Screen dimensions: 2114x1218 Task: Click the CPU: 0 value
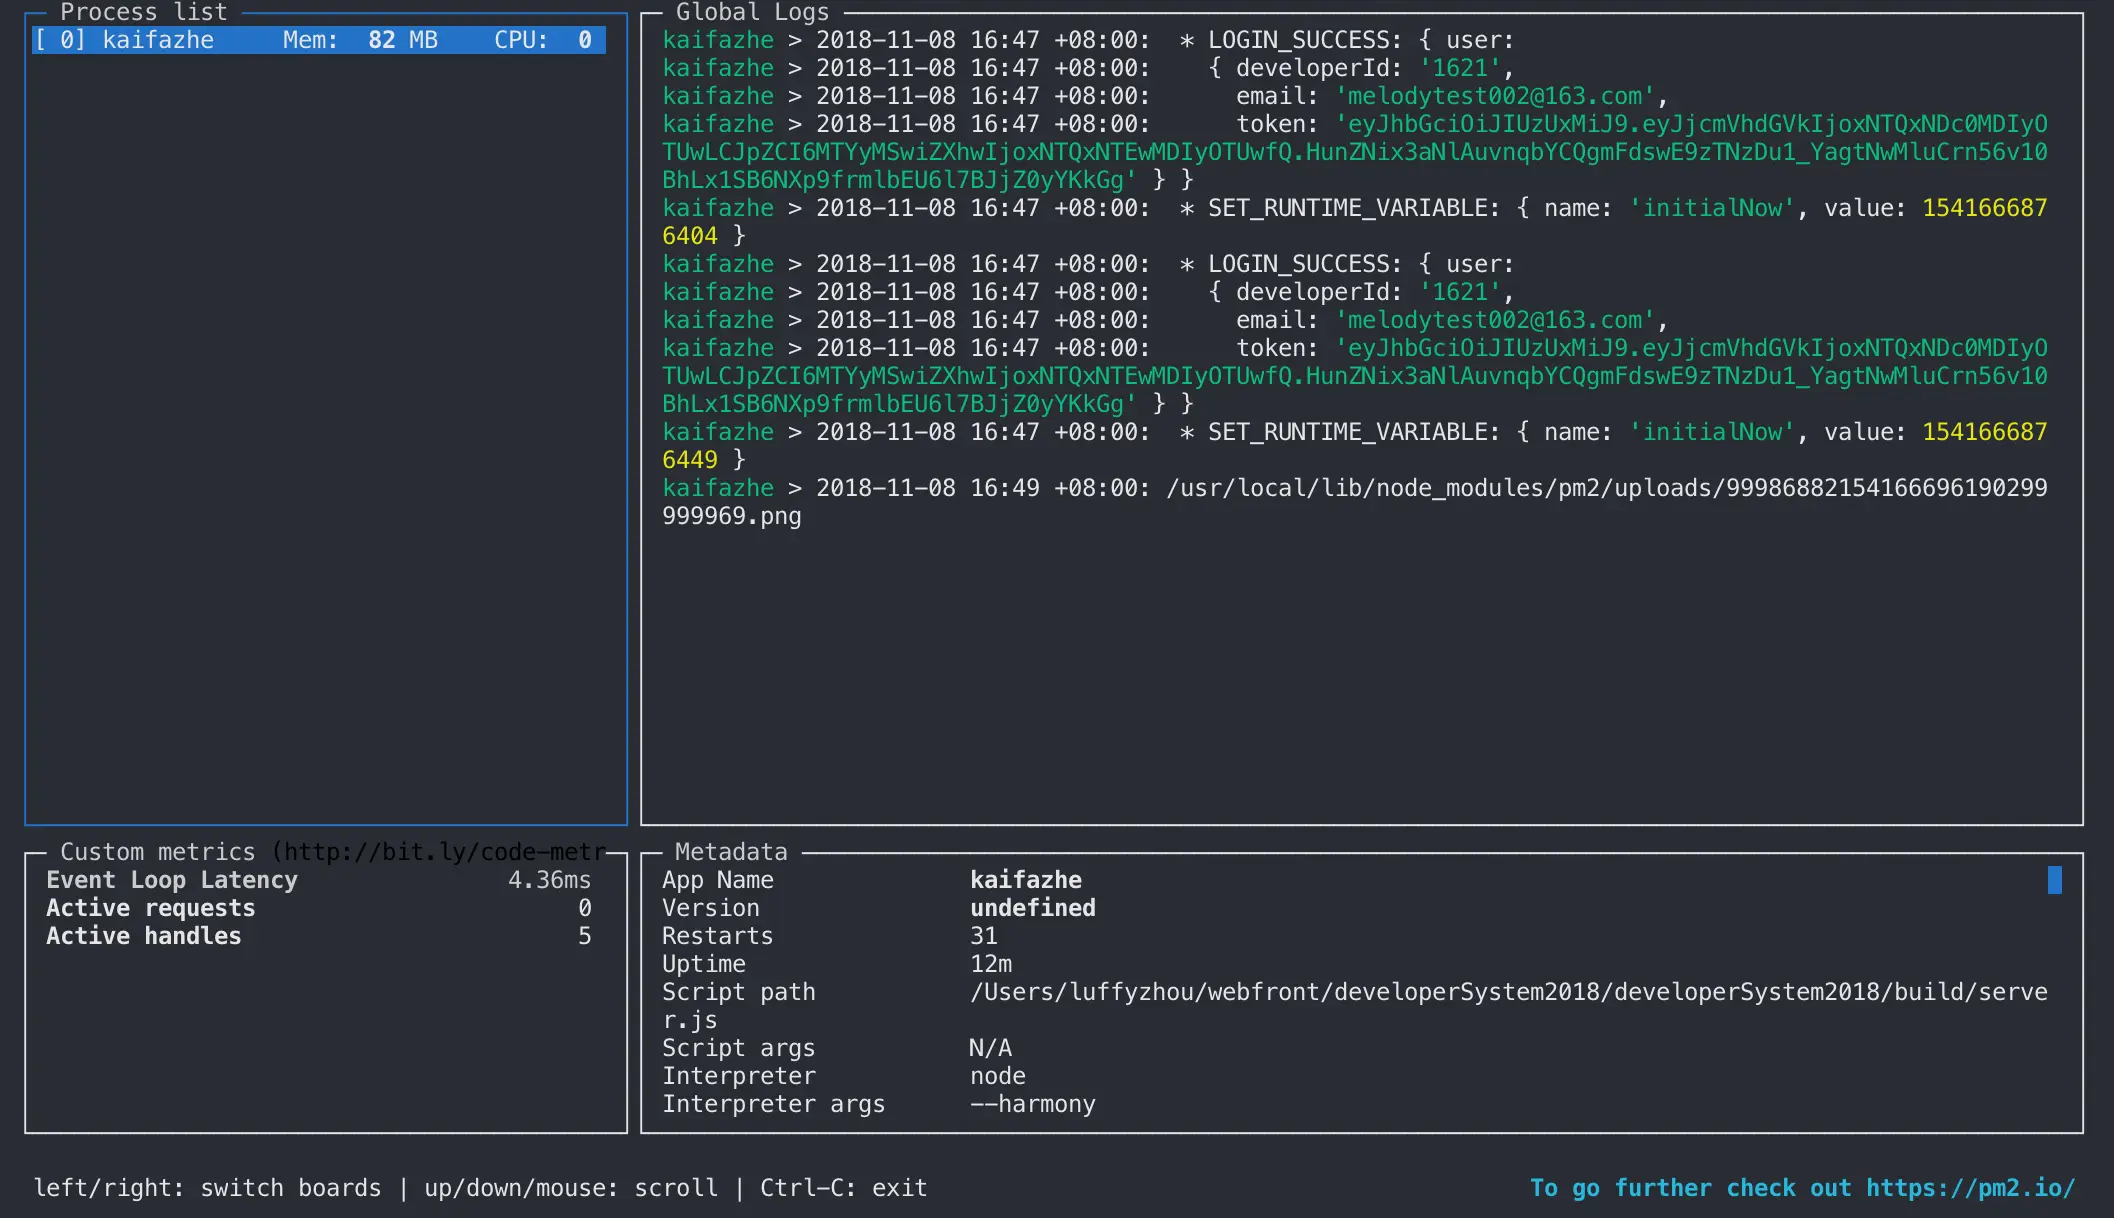(x=543, y=40)
